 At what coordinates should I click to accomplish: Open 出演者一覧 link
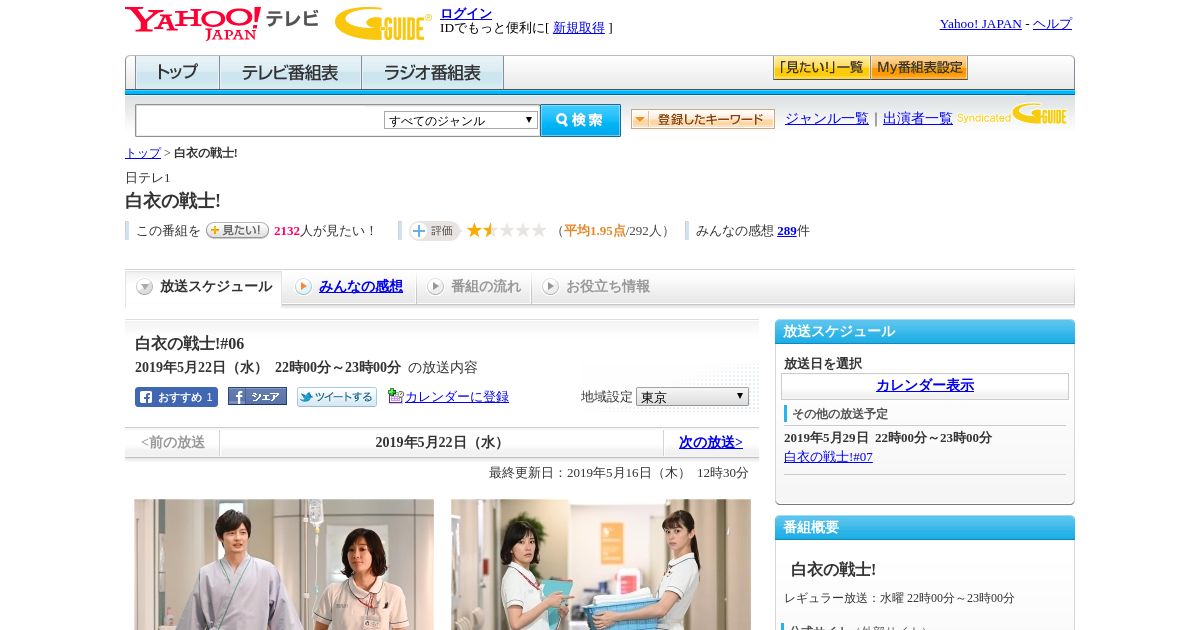pos(918,118)
